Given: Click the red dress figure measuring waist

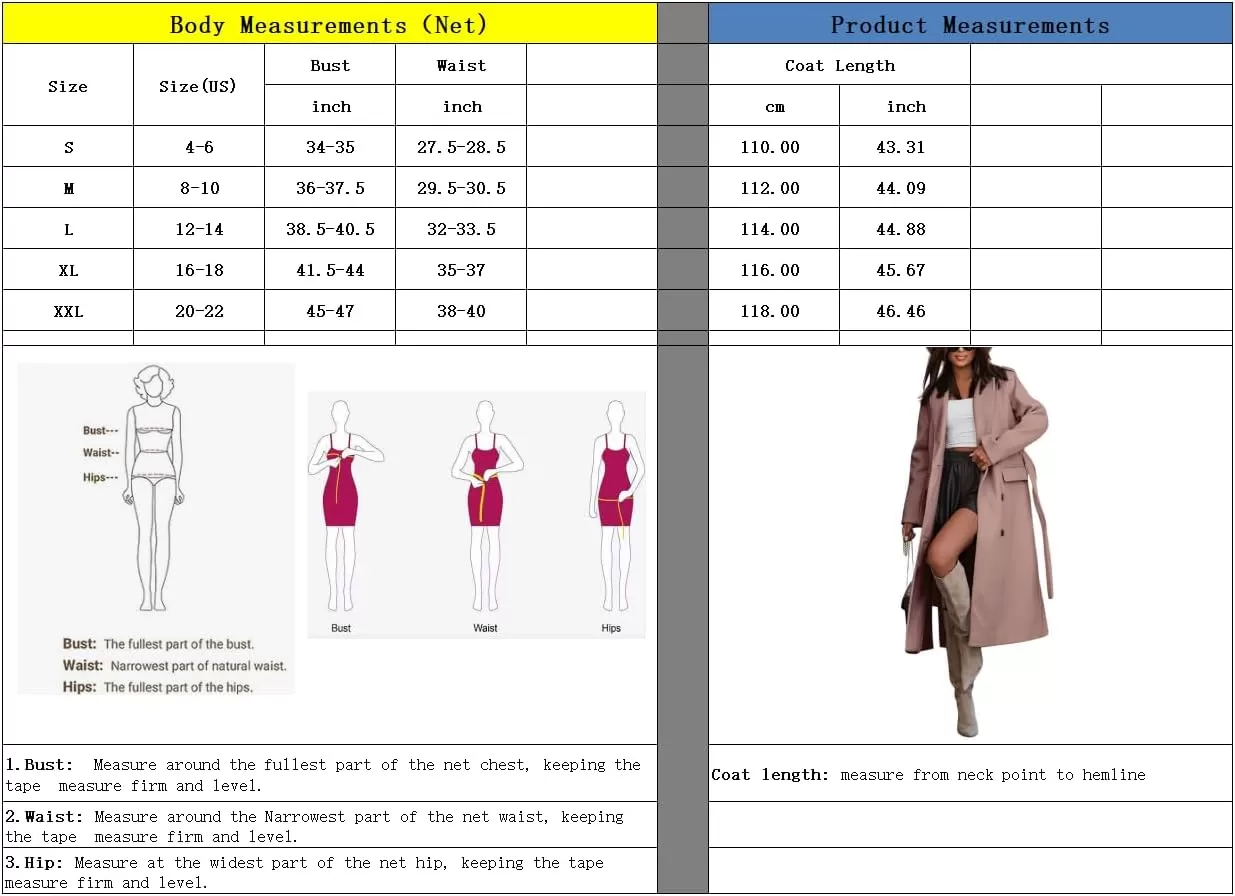Looking at the screenshot, I should [x=486, y=508].
